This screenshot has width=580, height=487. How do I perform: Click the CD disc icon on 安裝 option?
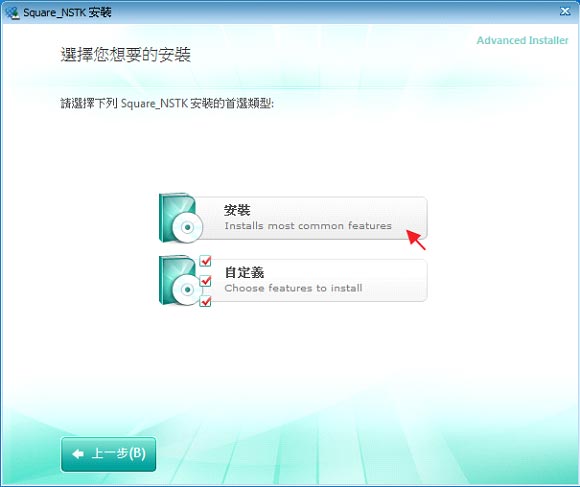[x=188, y=227]
